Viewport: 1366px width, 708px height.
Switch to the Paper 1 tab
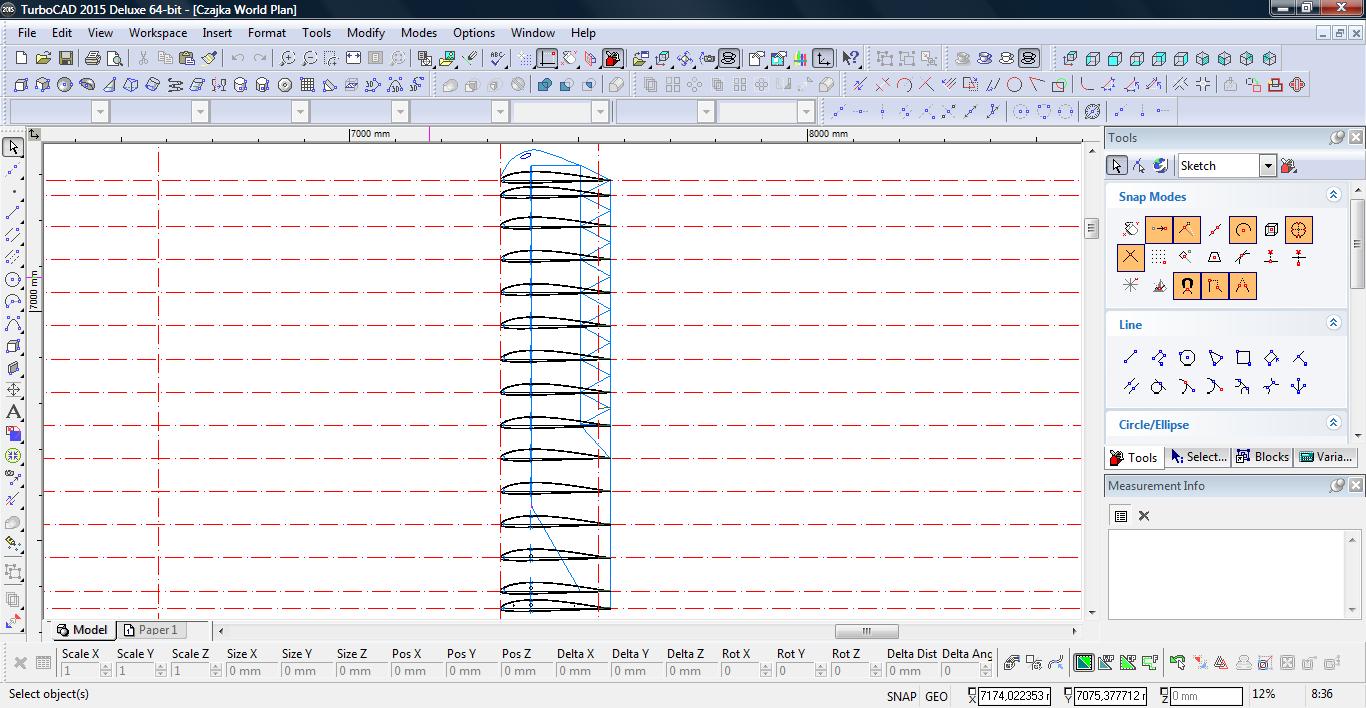tap(150, 630)
